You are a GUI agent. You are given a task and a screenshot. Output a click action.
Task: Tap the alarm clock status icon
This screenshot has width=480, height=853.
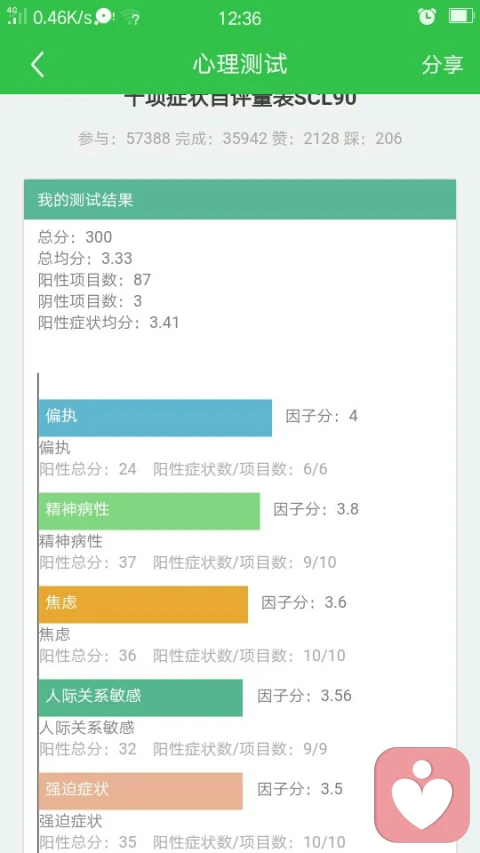pos(427,17)
